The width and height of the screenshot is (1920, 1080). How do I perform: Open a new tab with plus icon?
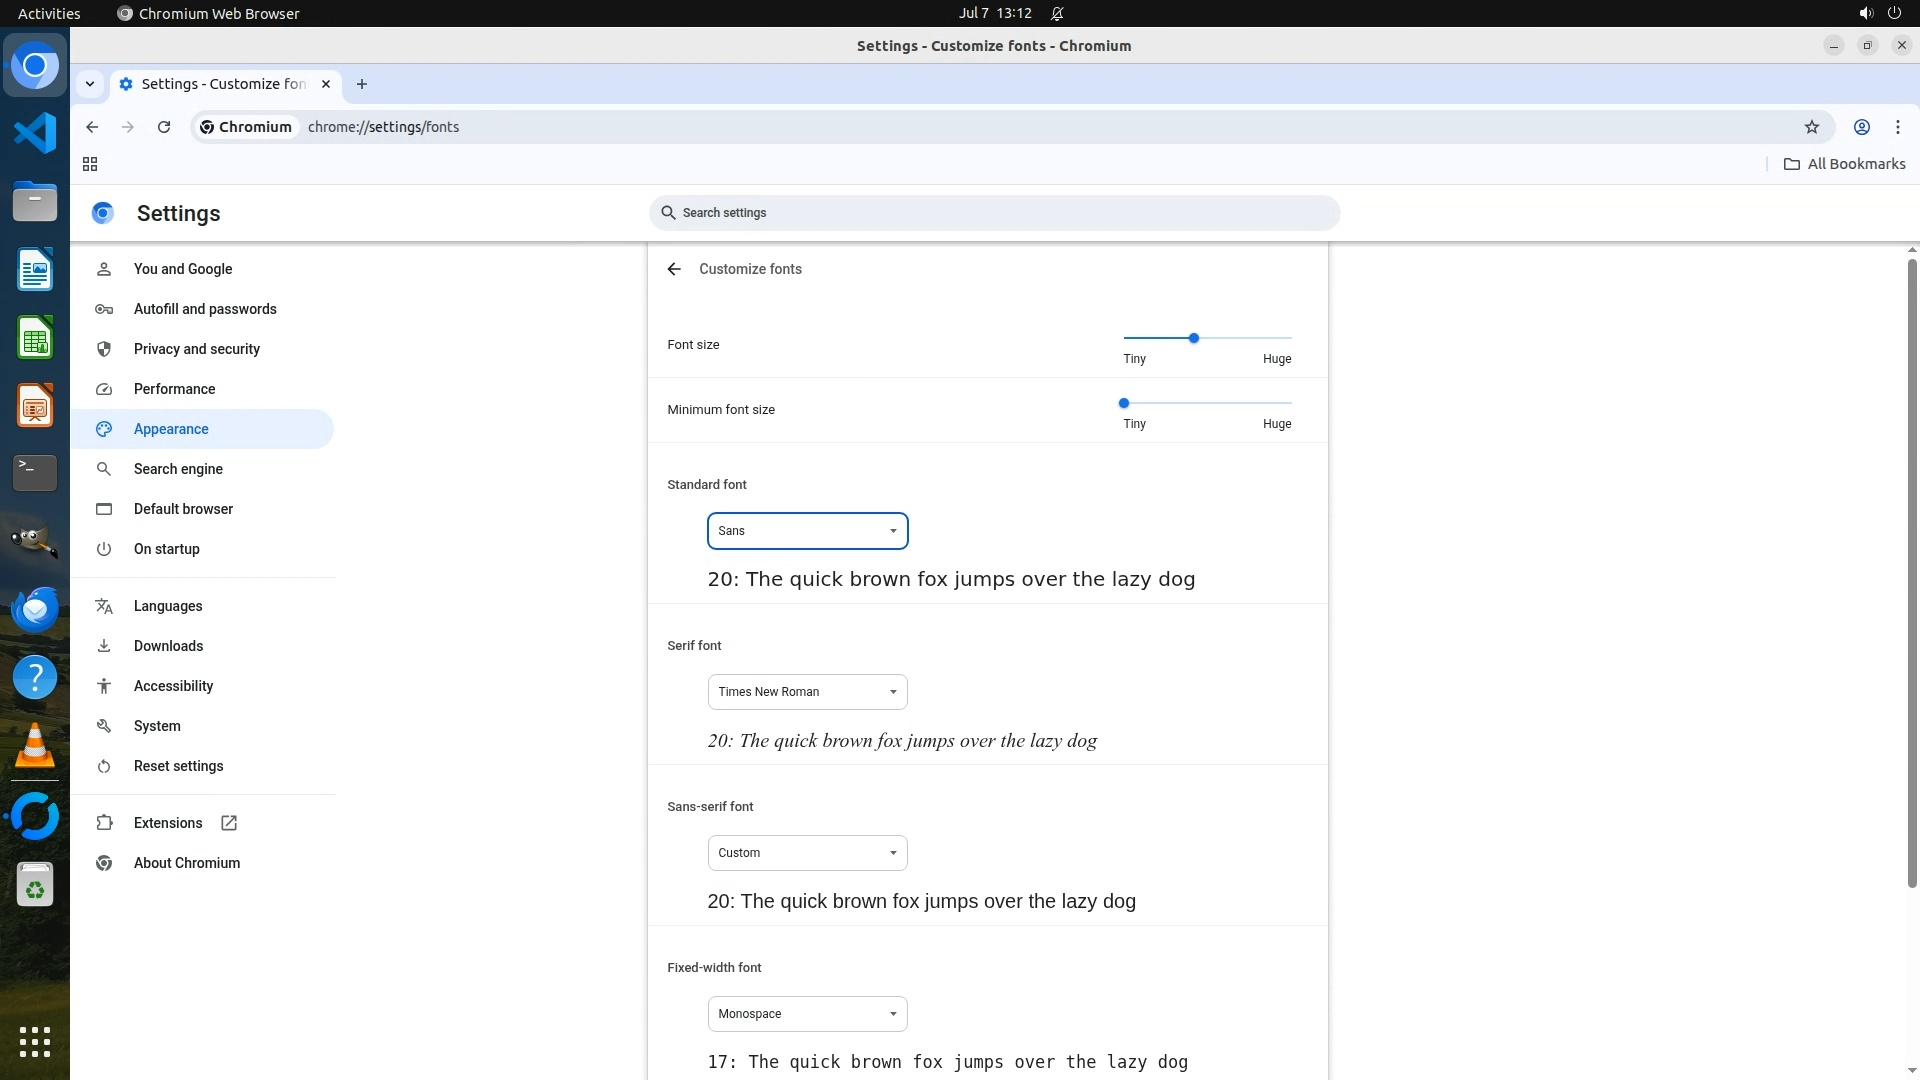(362, 84)
